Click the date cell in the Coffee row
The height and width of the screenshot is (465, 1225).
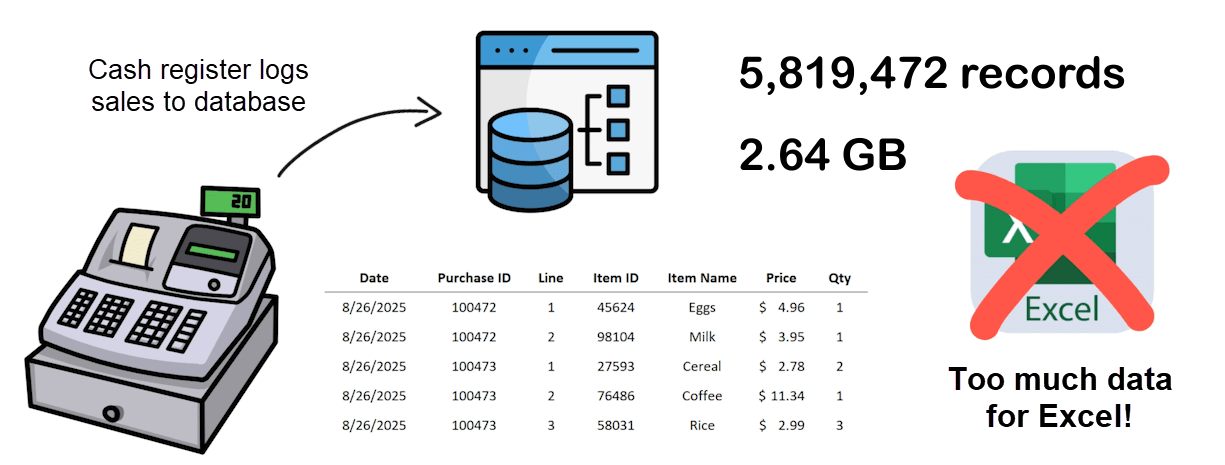[x=374, y=396]
